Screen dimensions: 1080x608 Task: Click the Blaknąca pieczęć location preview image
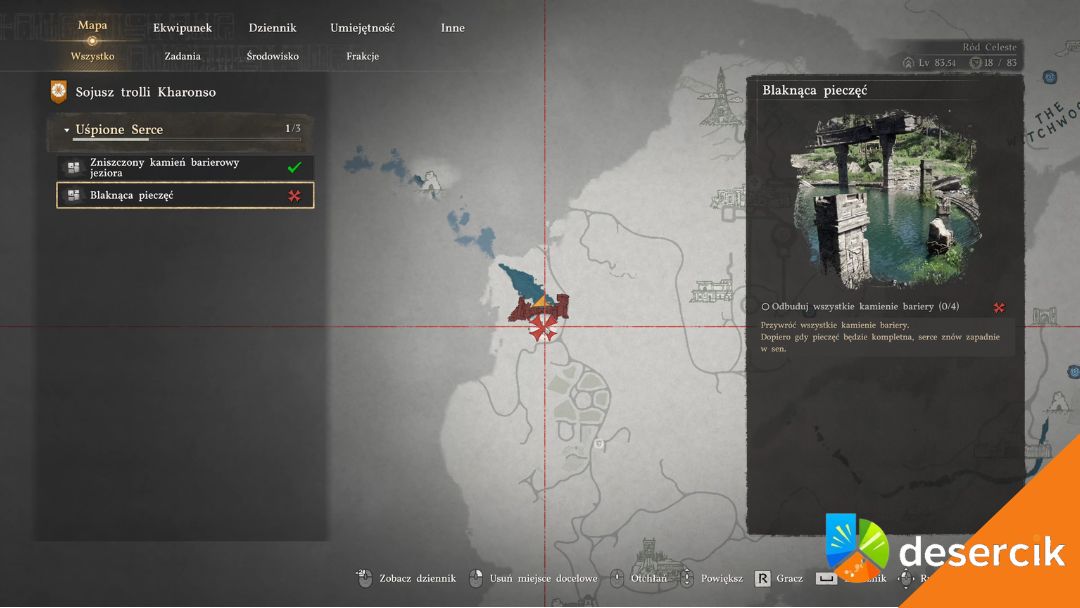[884, 199]
